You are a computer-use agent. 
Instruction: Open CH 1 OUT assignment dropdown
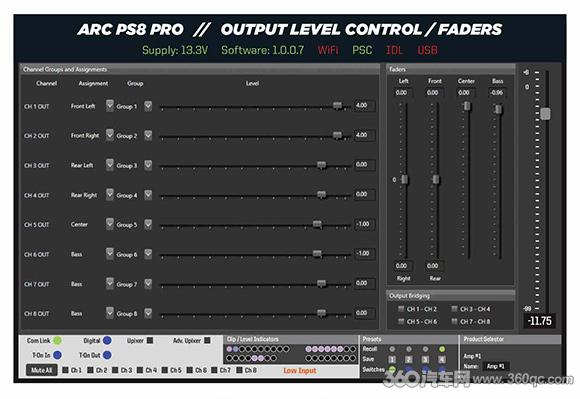click(109, 105)
